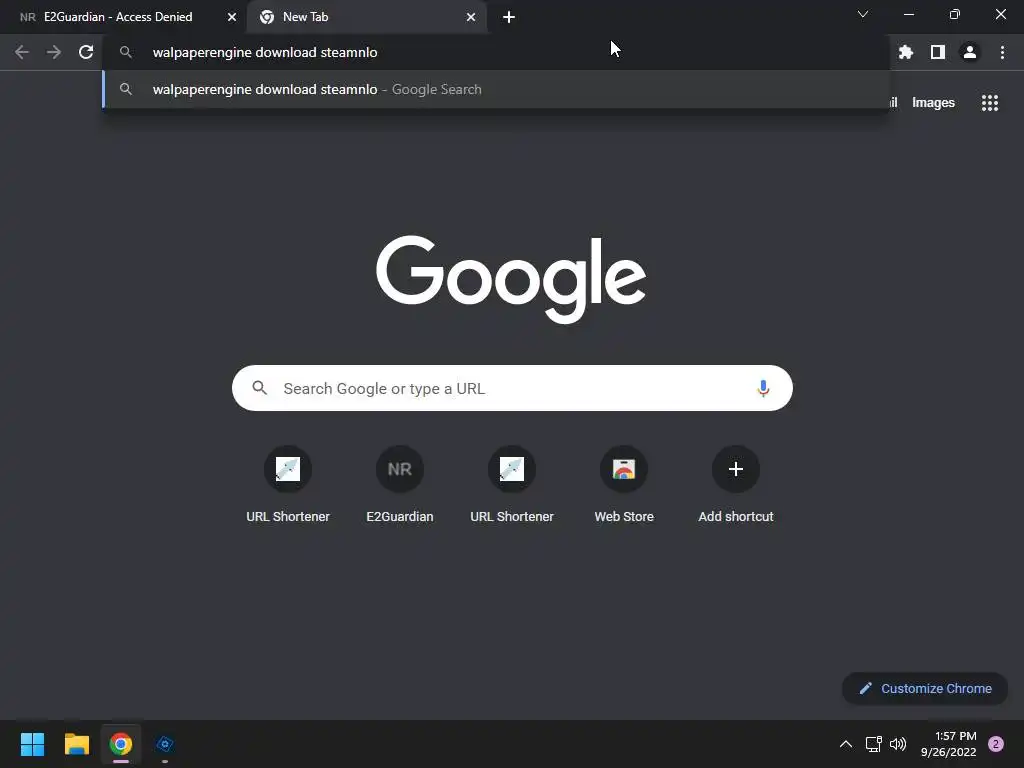Go forward with the browser forward arrow
This screenshot has height=768, width=1024.
54,52
